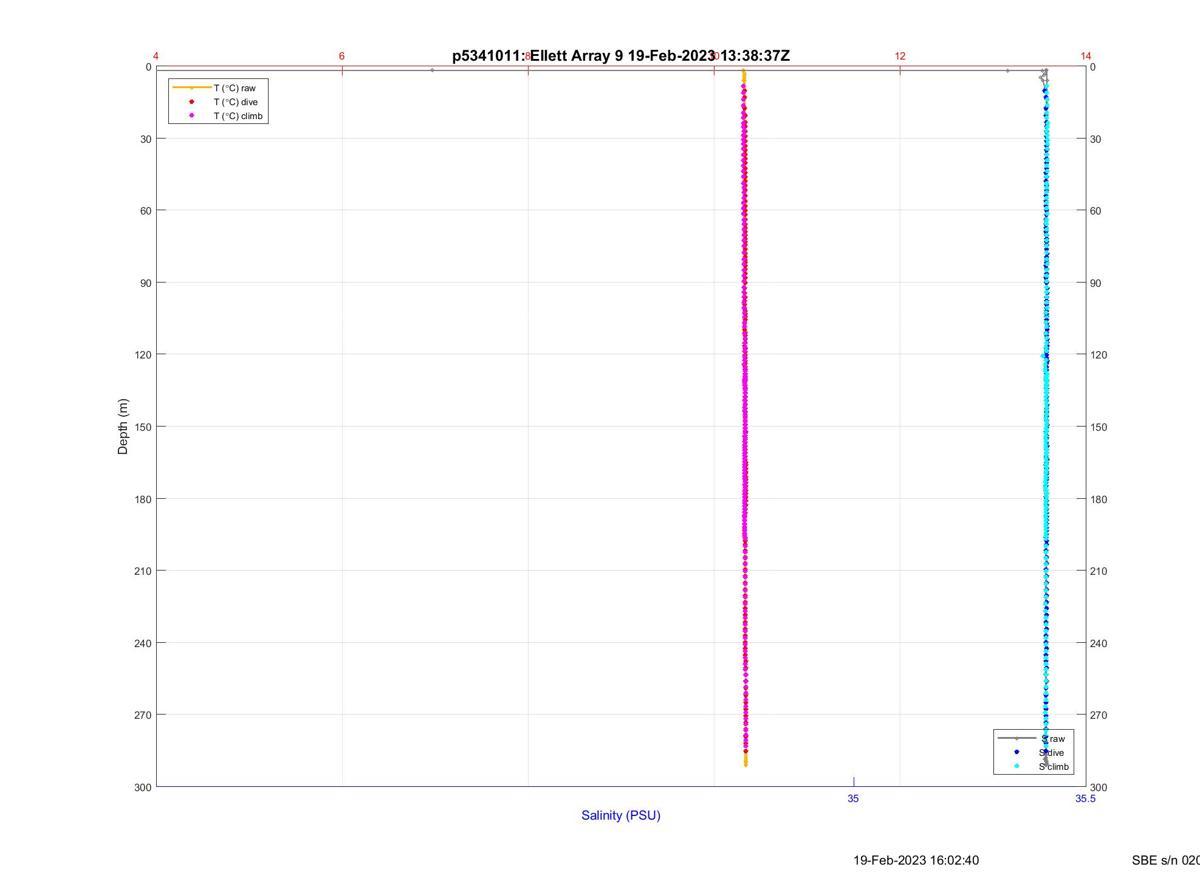Click the red '14' temperature tick label
Image resolution: width=1200 pixels, height=885 pixels.
1086,56
